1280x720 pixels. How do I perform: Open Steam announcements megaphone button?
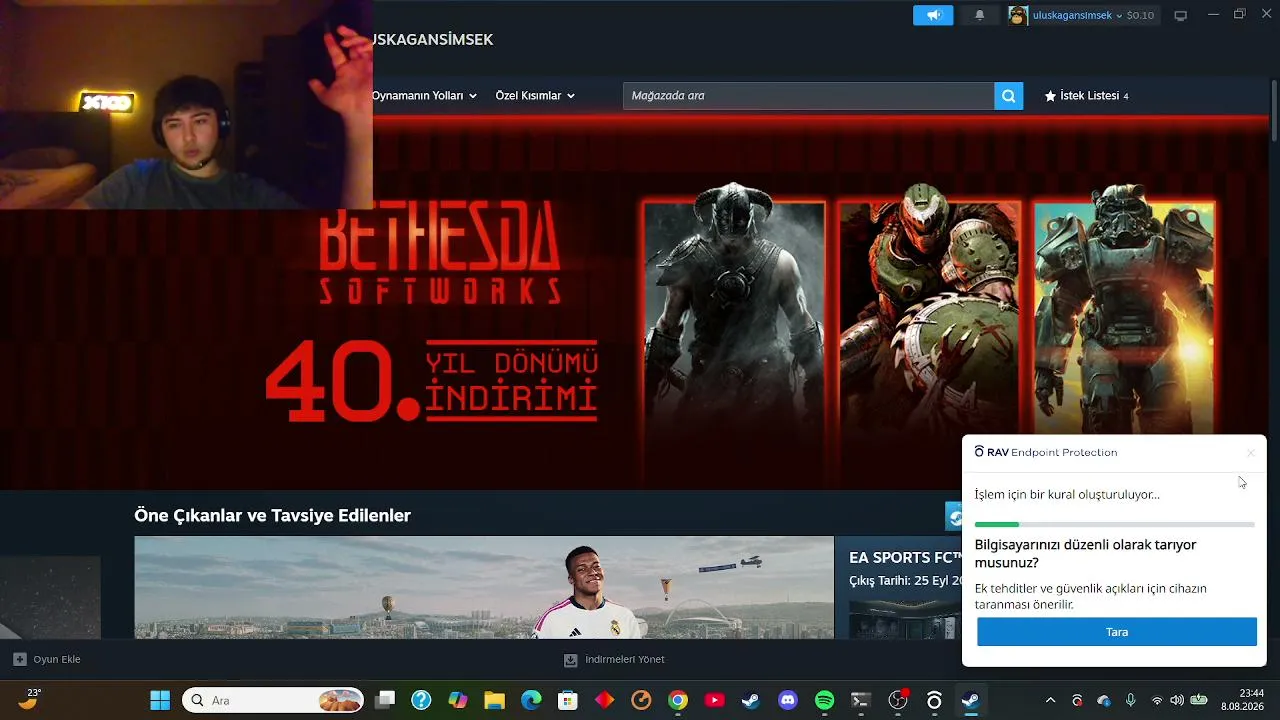coord(933,15)
